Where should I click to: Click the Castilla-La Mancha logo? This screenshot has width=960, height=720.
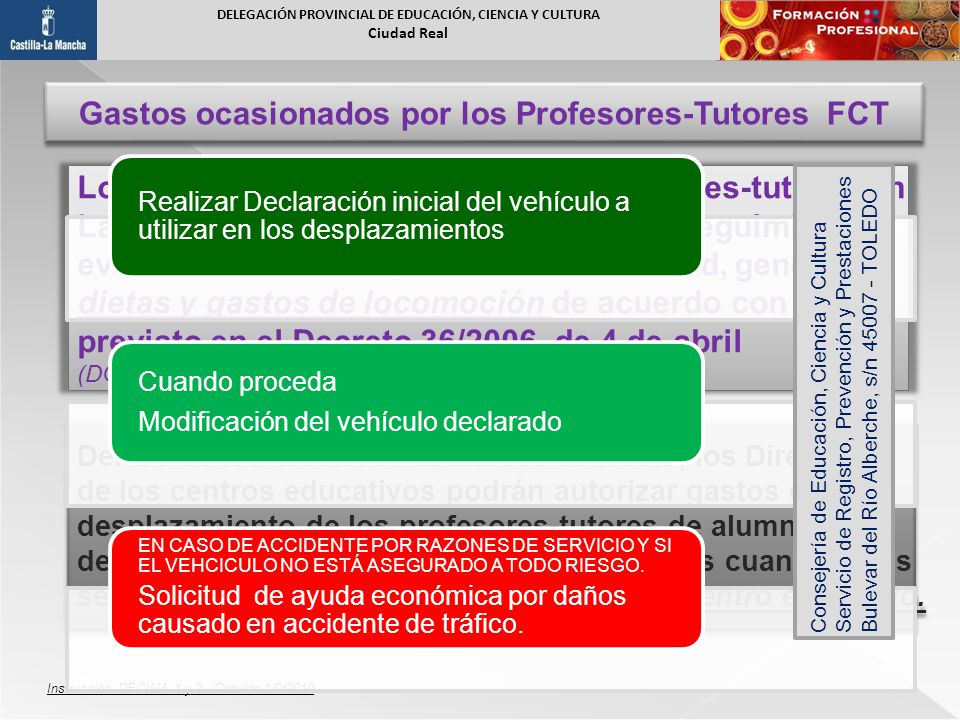tap(48, 30)
